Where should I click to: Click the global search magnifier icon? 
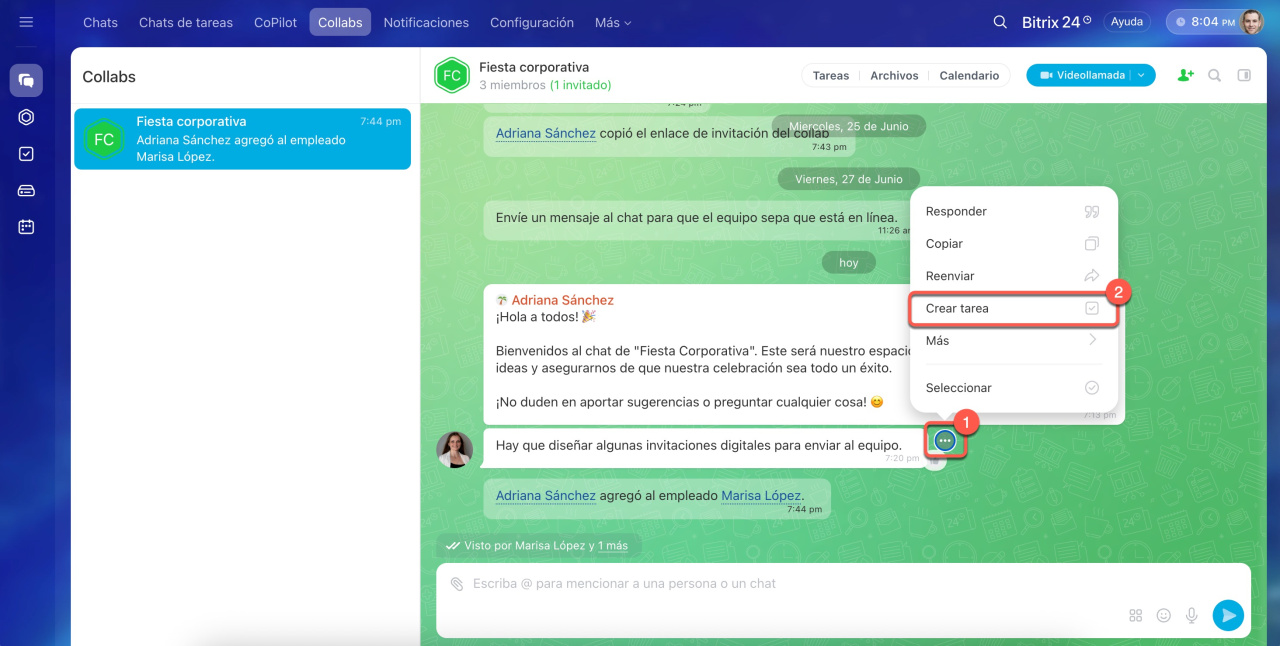point(999,22)
